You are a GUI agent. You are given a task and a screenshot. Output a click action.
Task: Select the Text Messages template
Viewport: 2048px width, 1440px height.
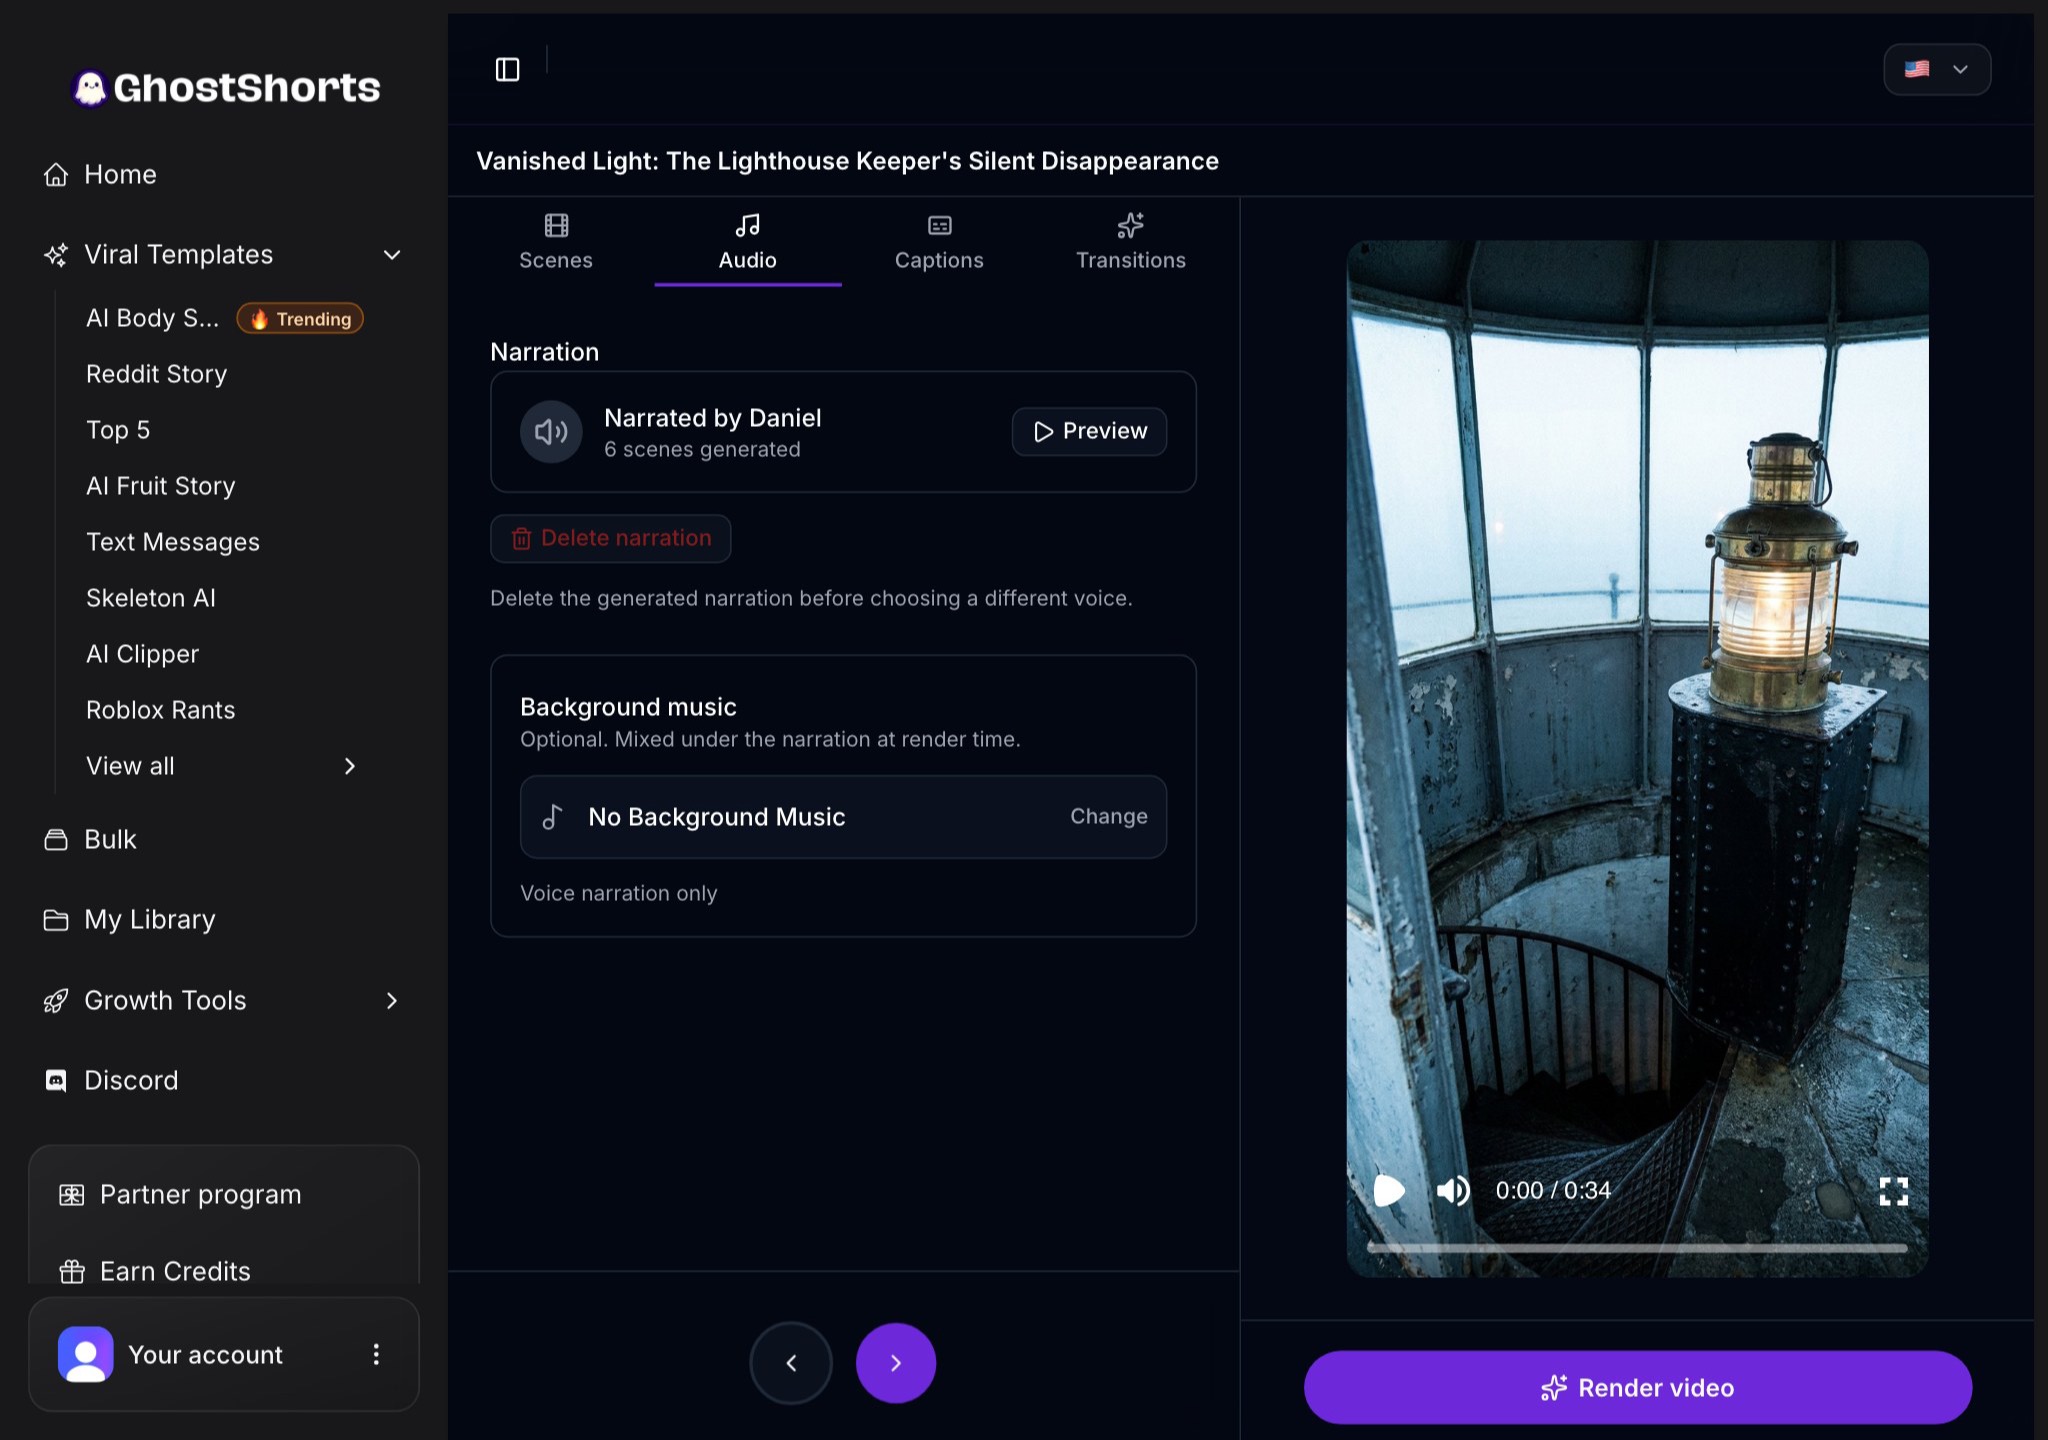[x=173, y=542]
